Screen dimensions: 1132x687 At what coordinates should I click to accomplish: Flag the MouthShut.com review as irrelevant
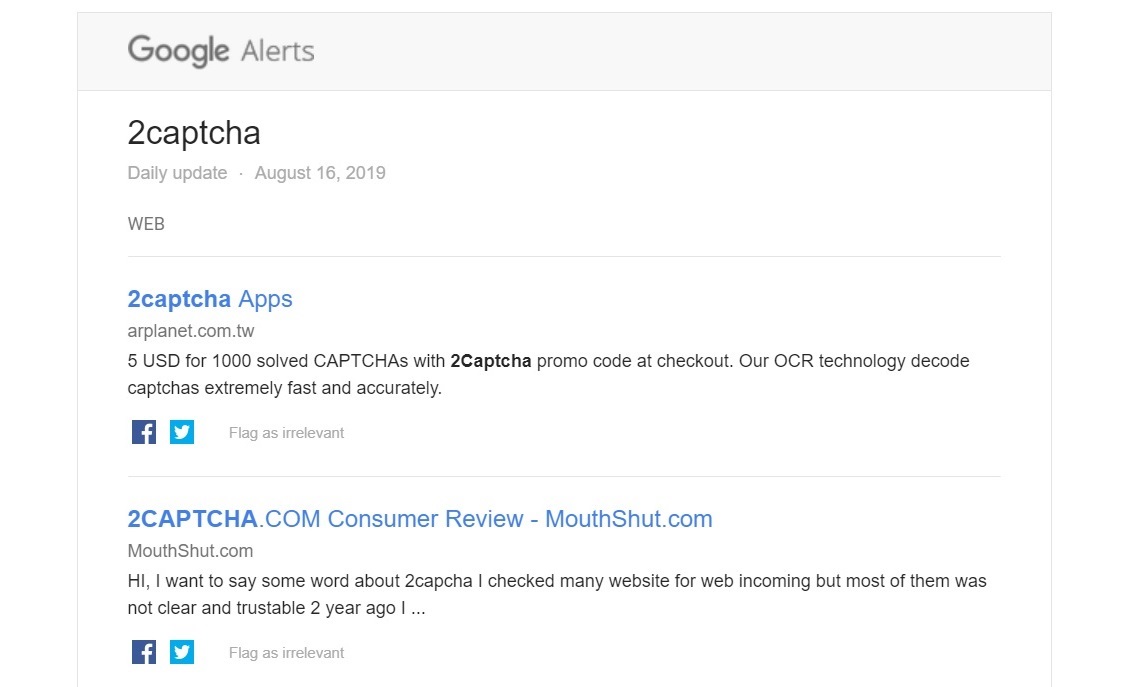point(287,653)
